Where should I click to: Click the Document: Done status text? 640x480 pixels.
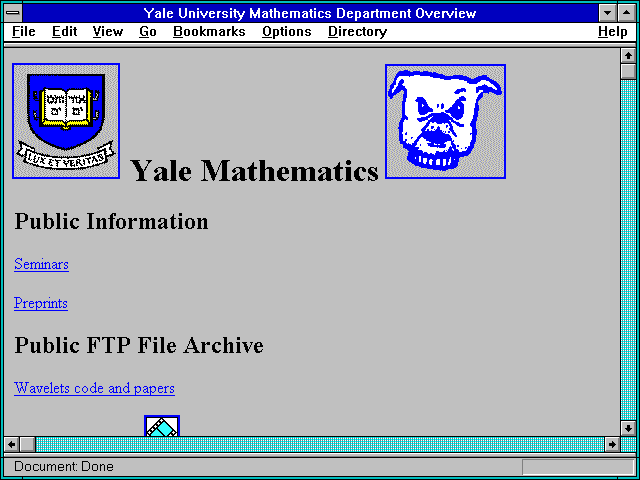point(64,466)
